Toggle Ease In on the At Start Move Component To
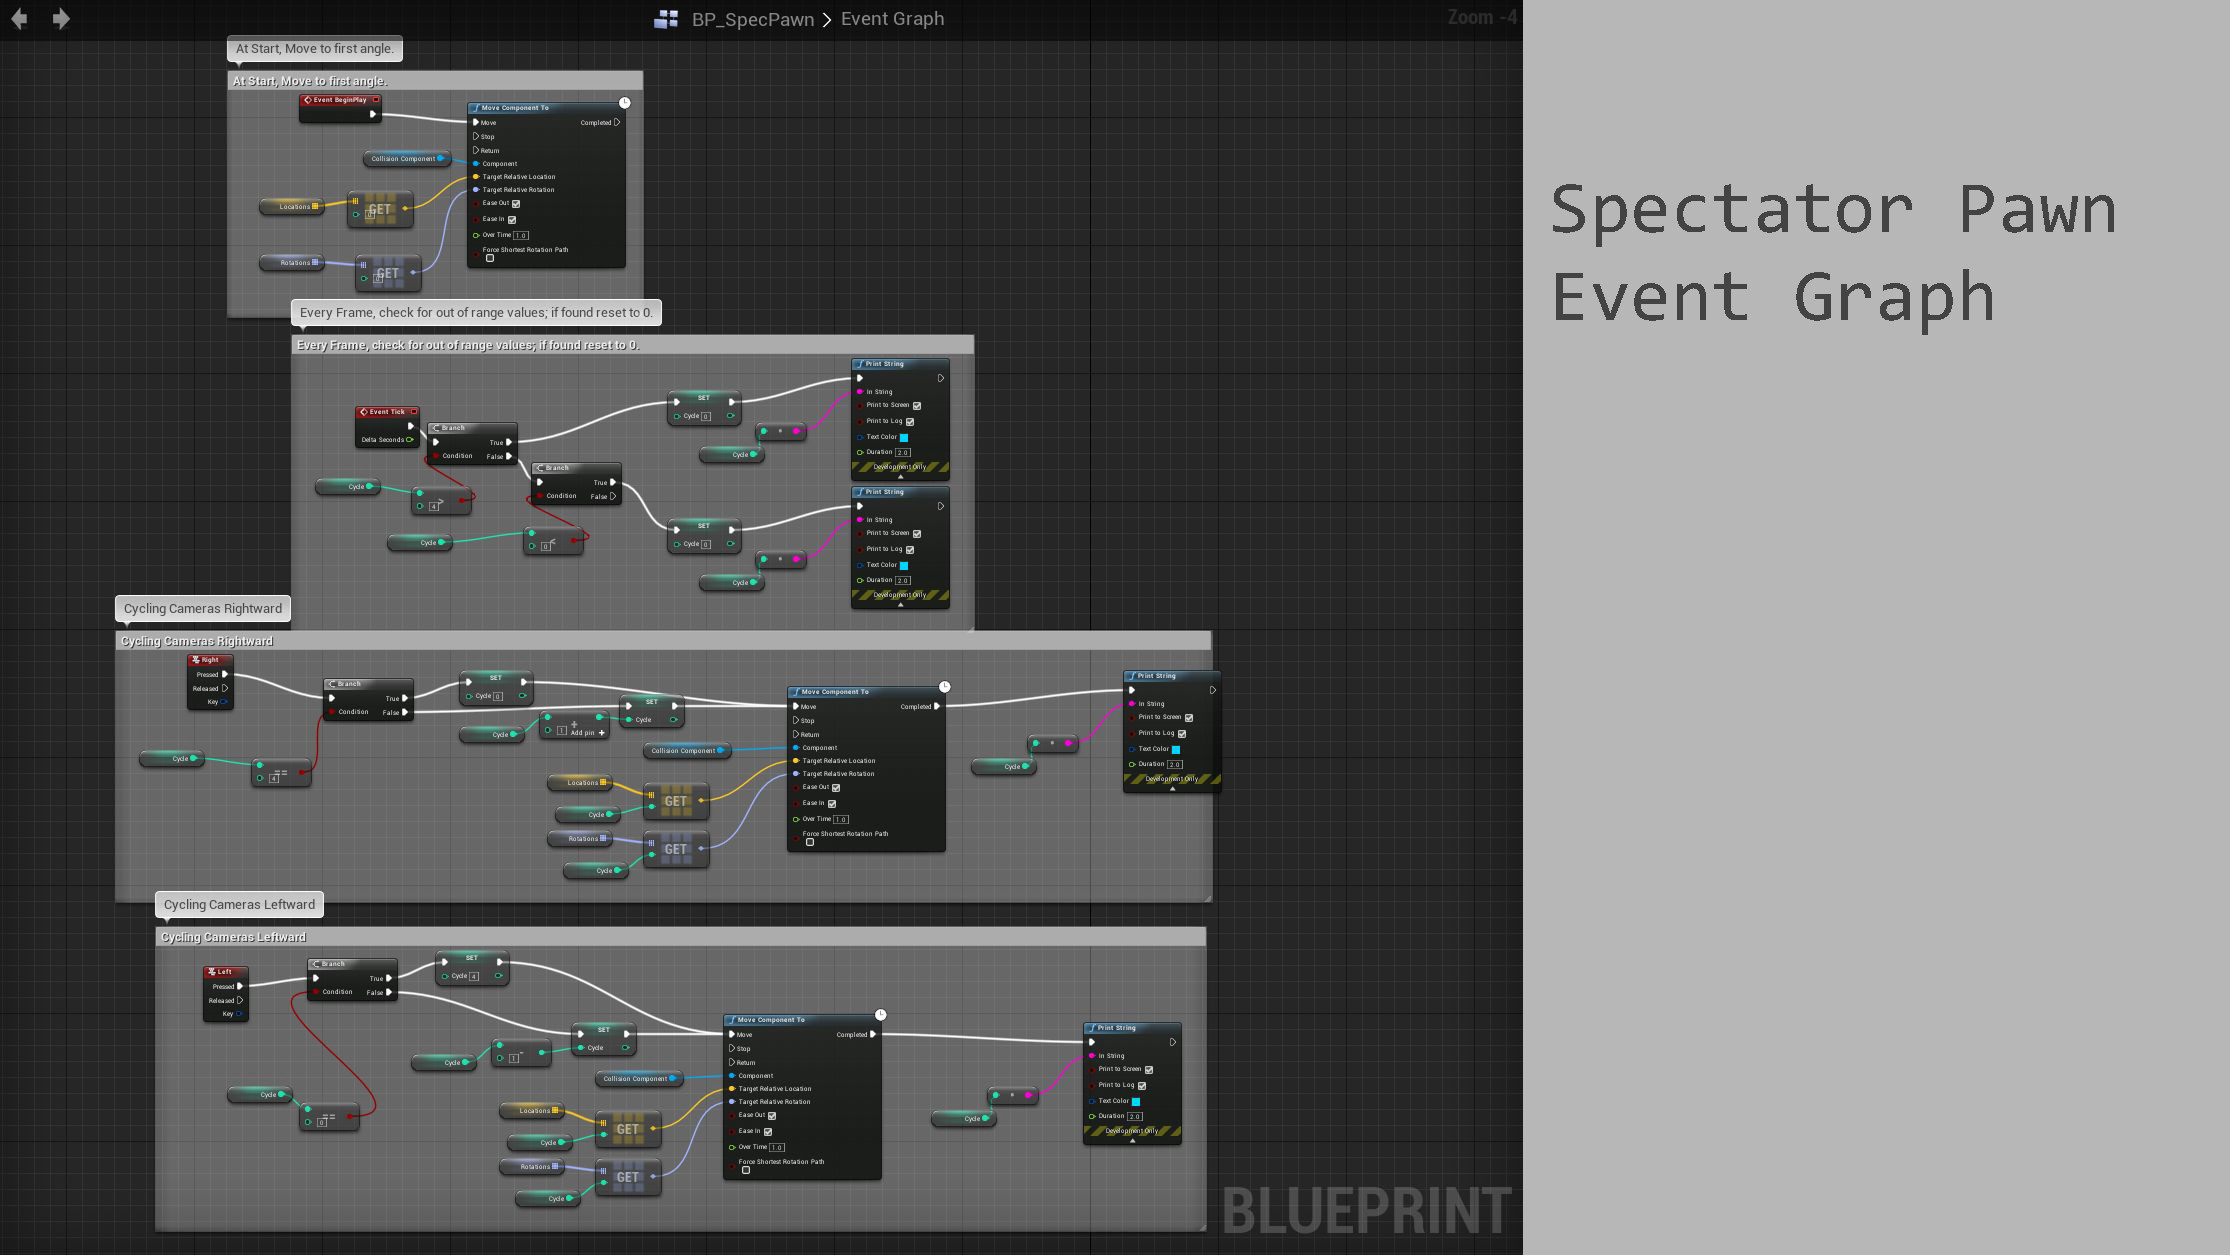 (512, 220)
